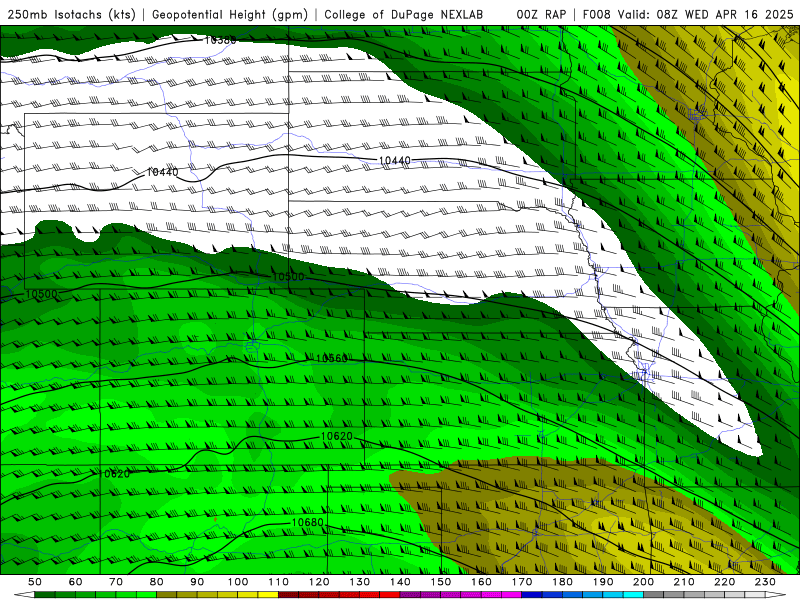This screenshot has height=600, width=800.
Task: Click the '00Z RAP' model run label
Action: (541, 14)
